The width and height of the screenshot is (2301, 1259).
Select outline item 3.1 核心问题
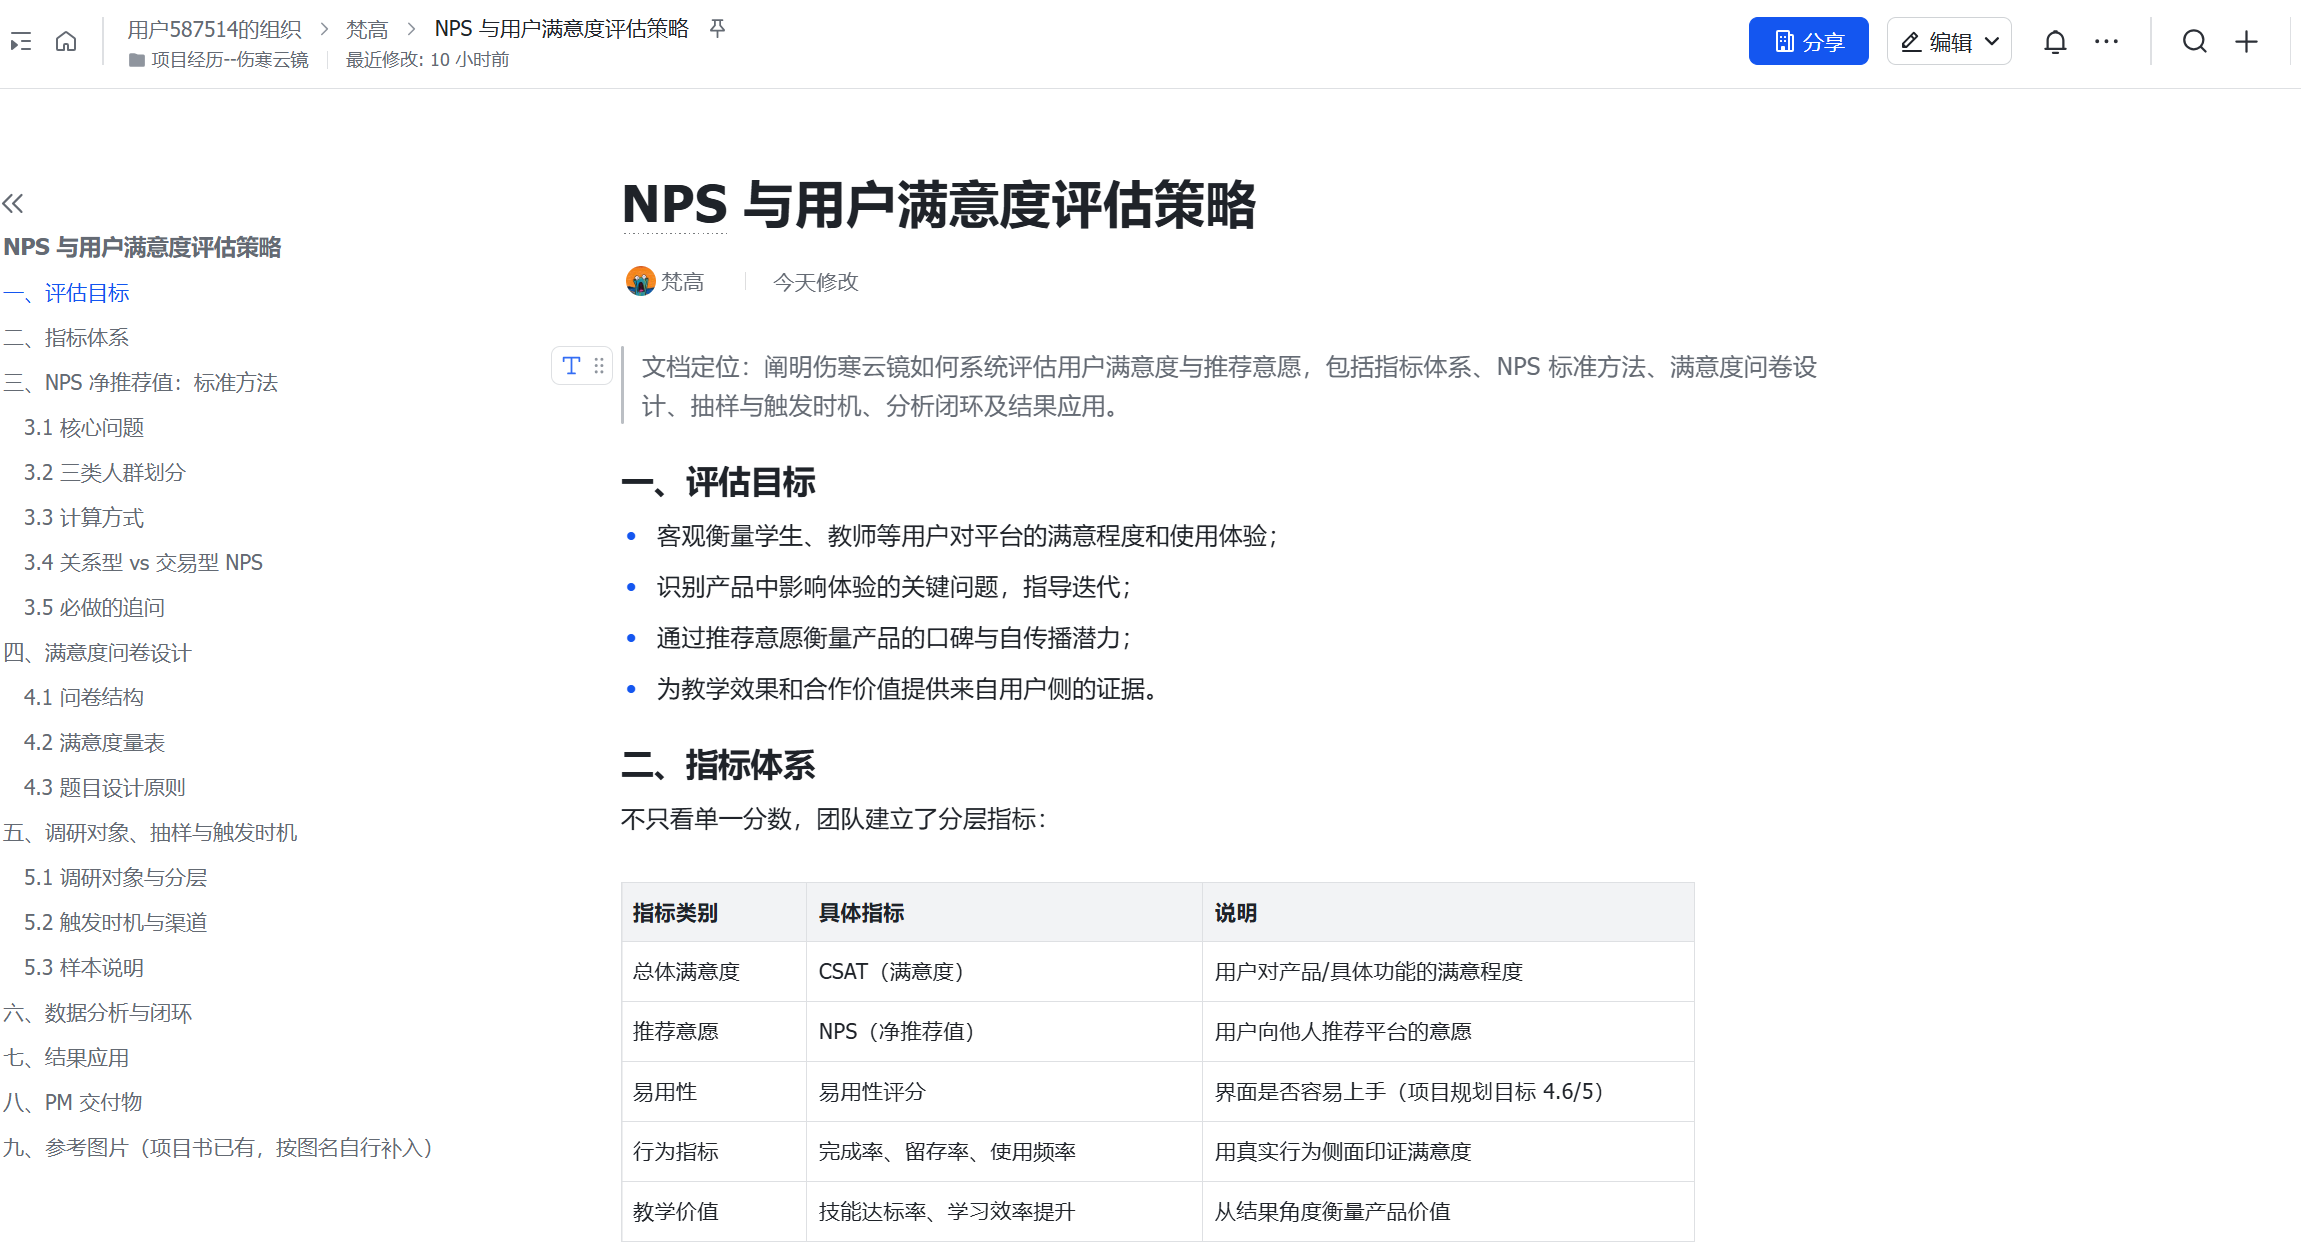[84, 428]
